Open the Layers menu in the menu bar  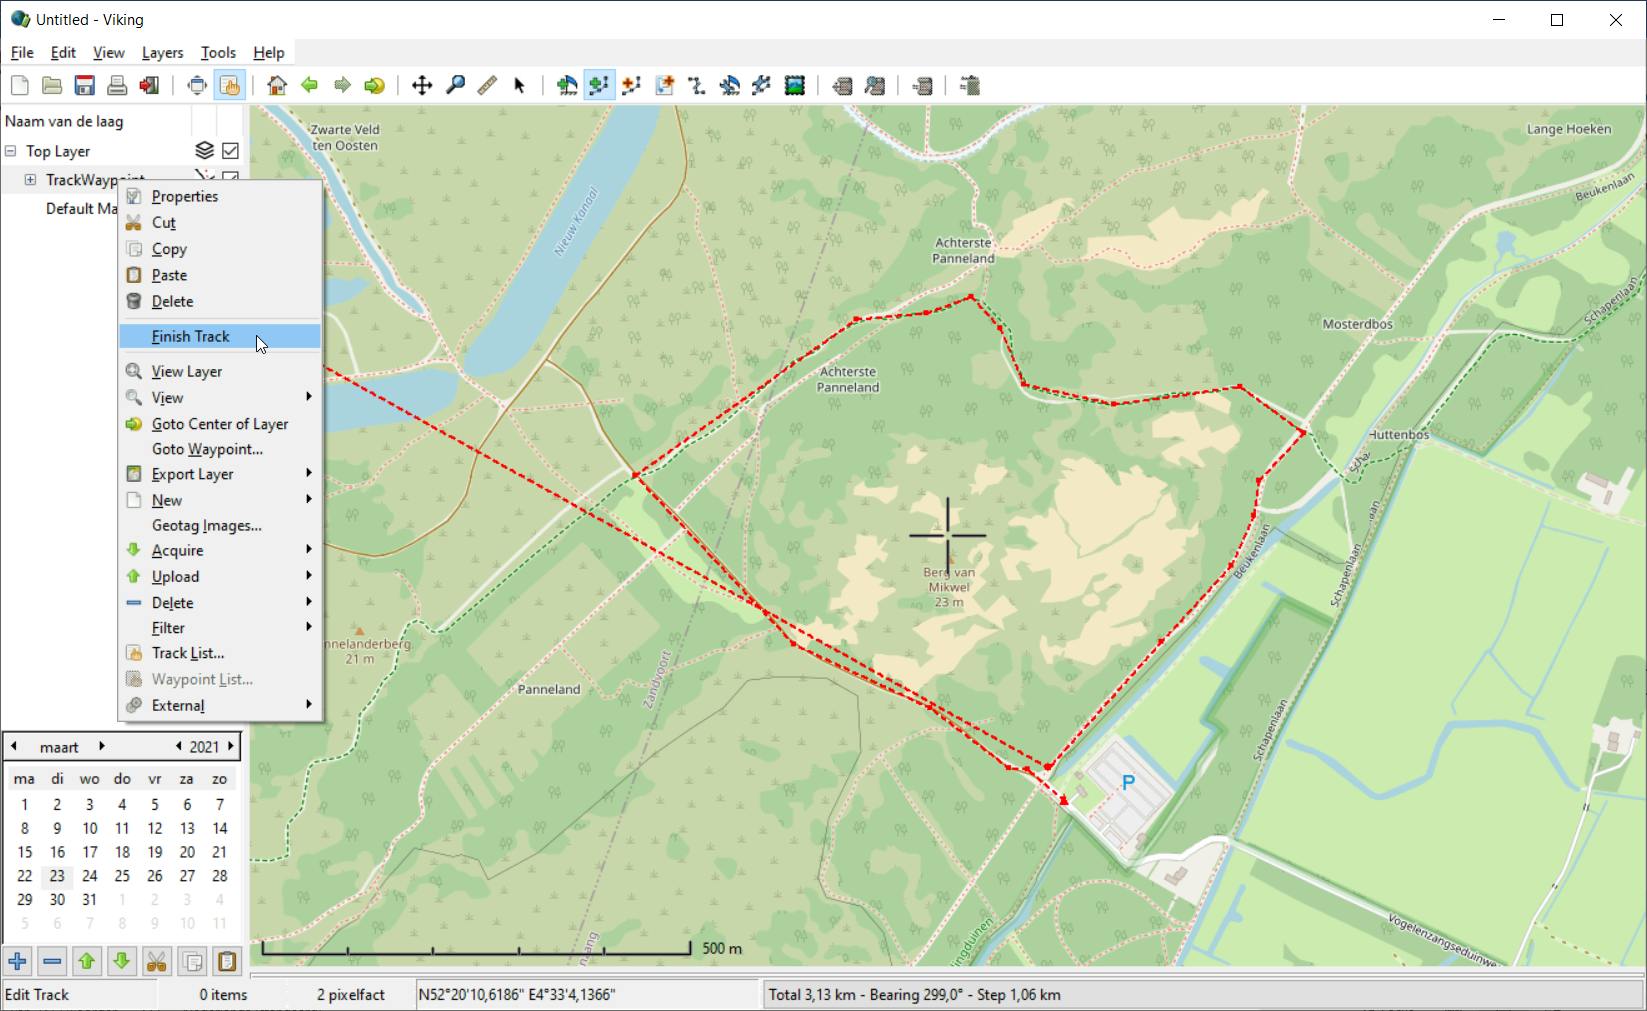[162, 53]
